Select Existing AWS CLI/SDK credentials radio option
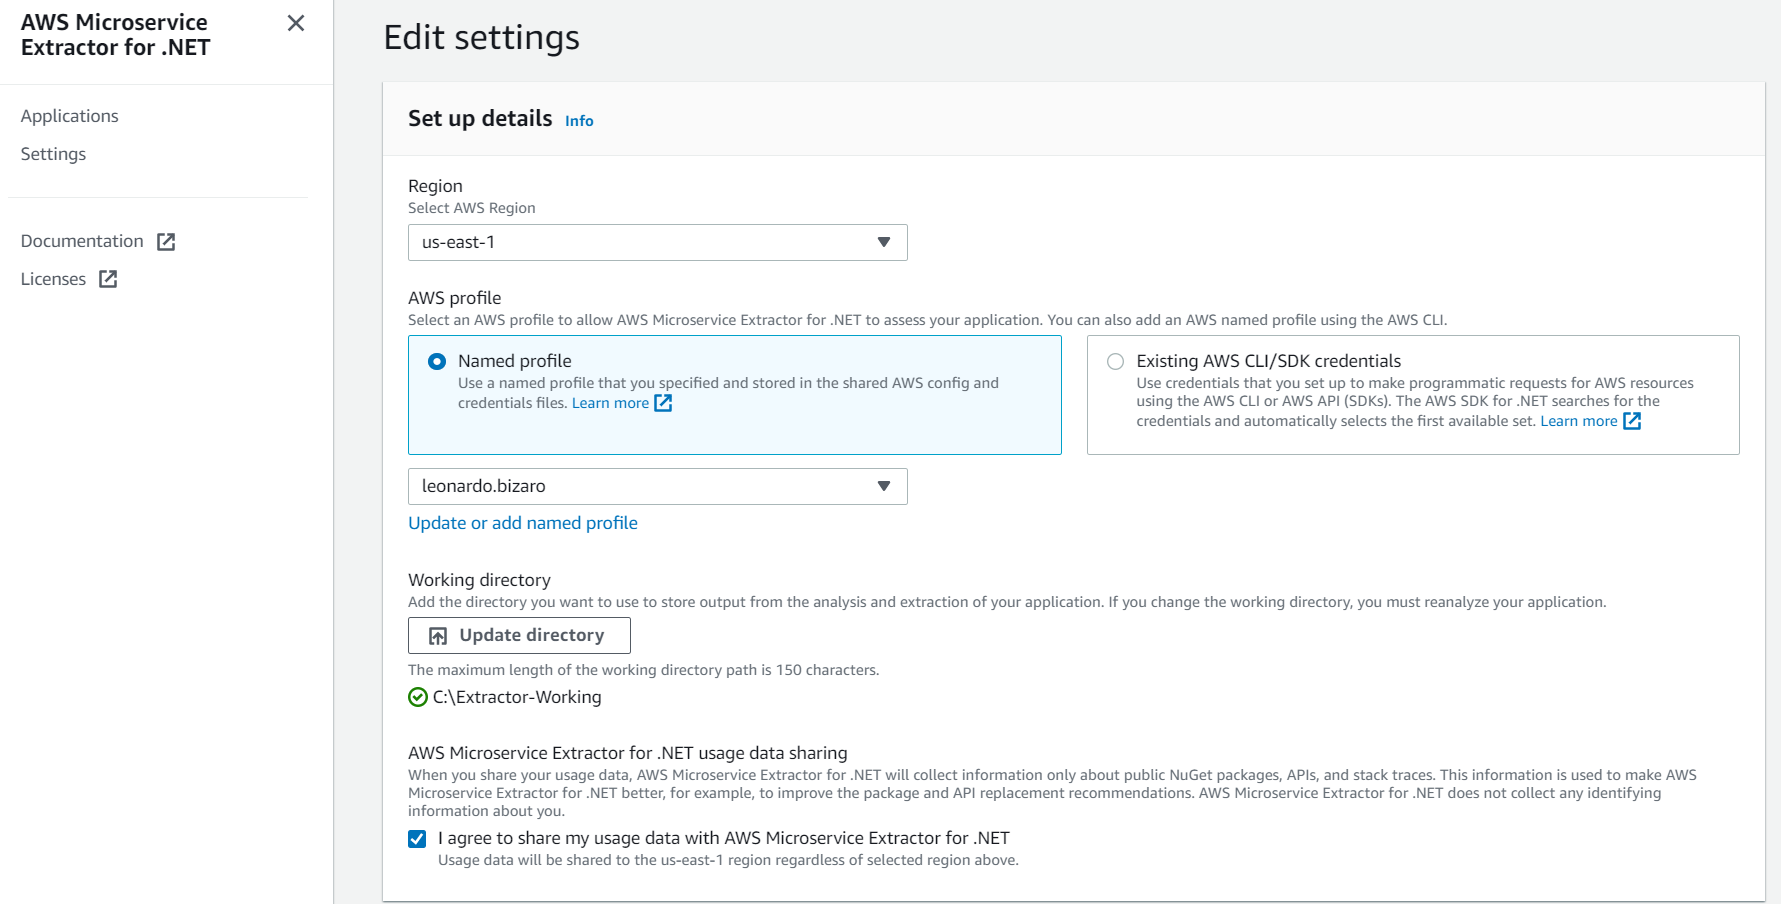Screen dimensions: 1781x904 [1115, 362]
